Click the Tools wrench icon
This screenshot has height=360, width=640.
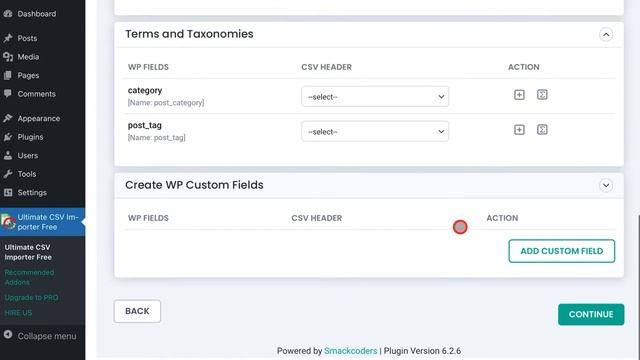[x=8, y=174]
